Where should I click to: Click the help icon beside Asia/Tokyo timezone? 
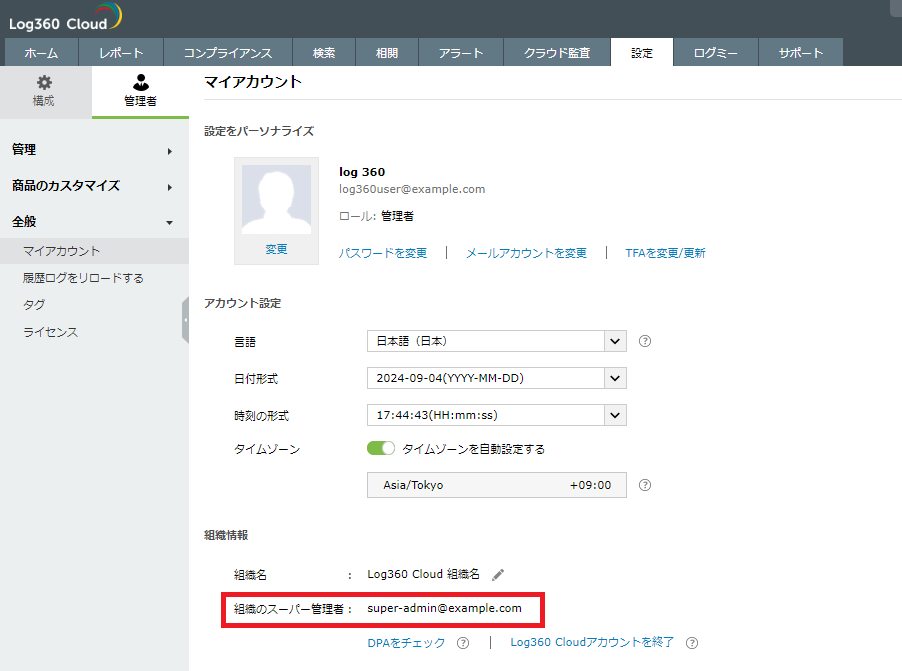[x=645, y=485]
